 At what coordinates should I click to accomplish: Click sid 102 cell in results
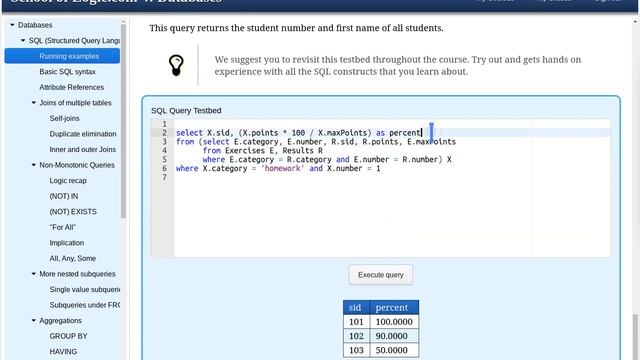click(x=356, y=336)
